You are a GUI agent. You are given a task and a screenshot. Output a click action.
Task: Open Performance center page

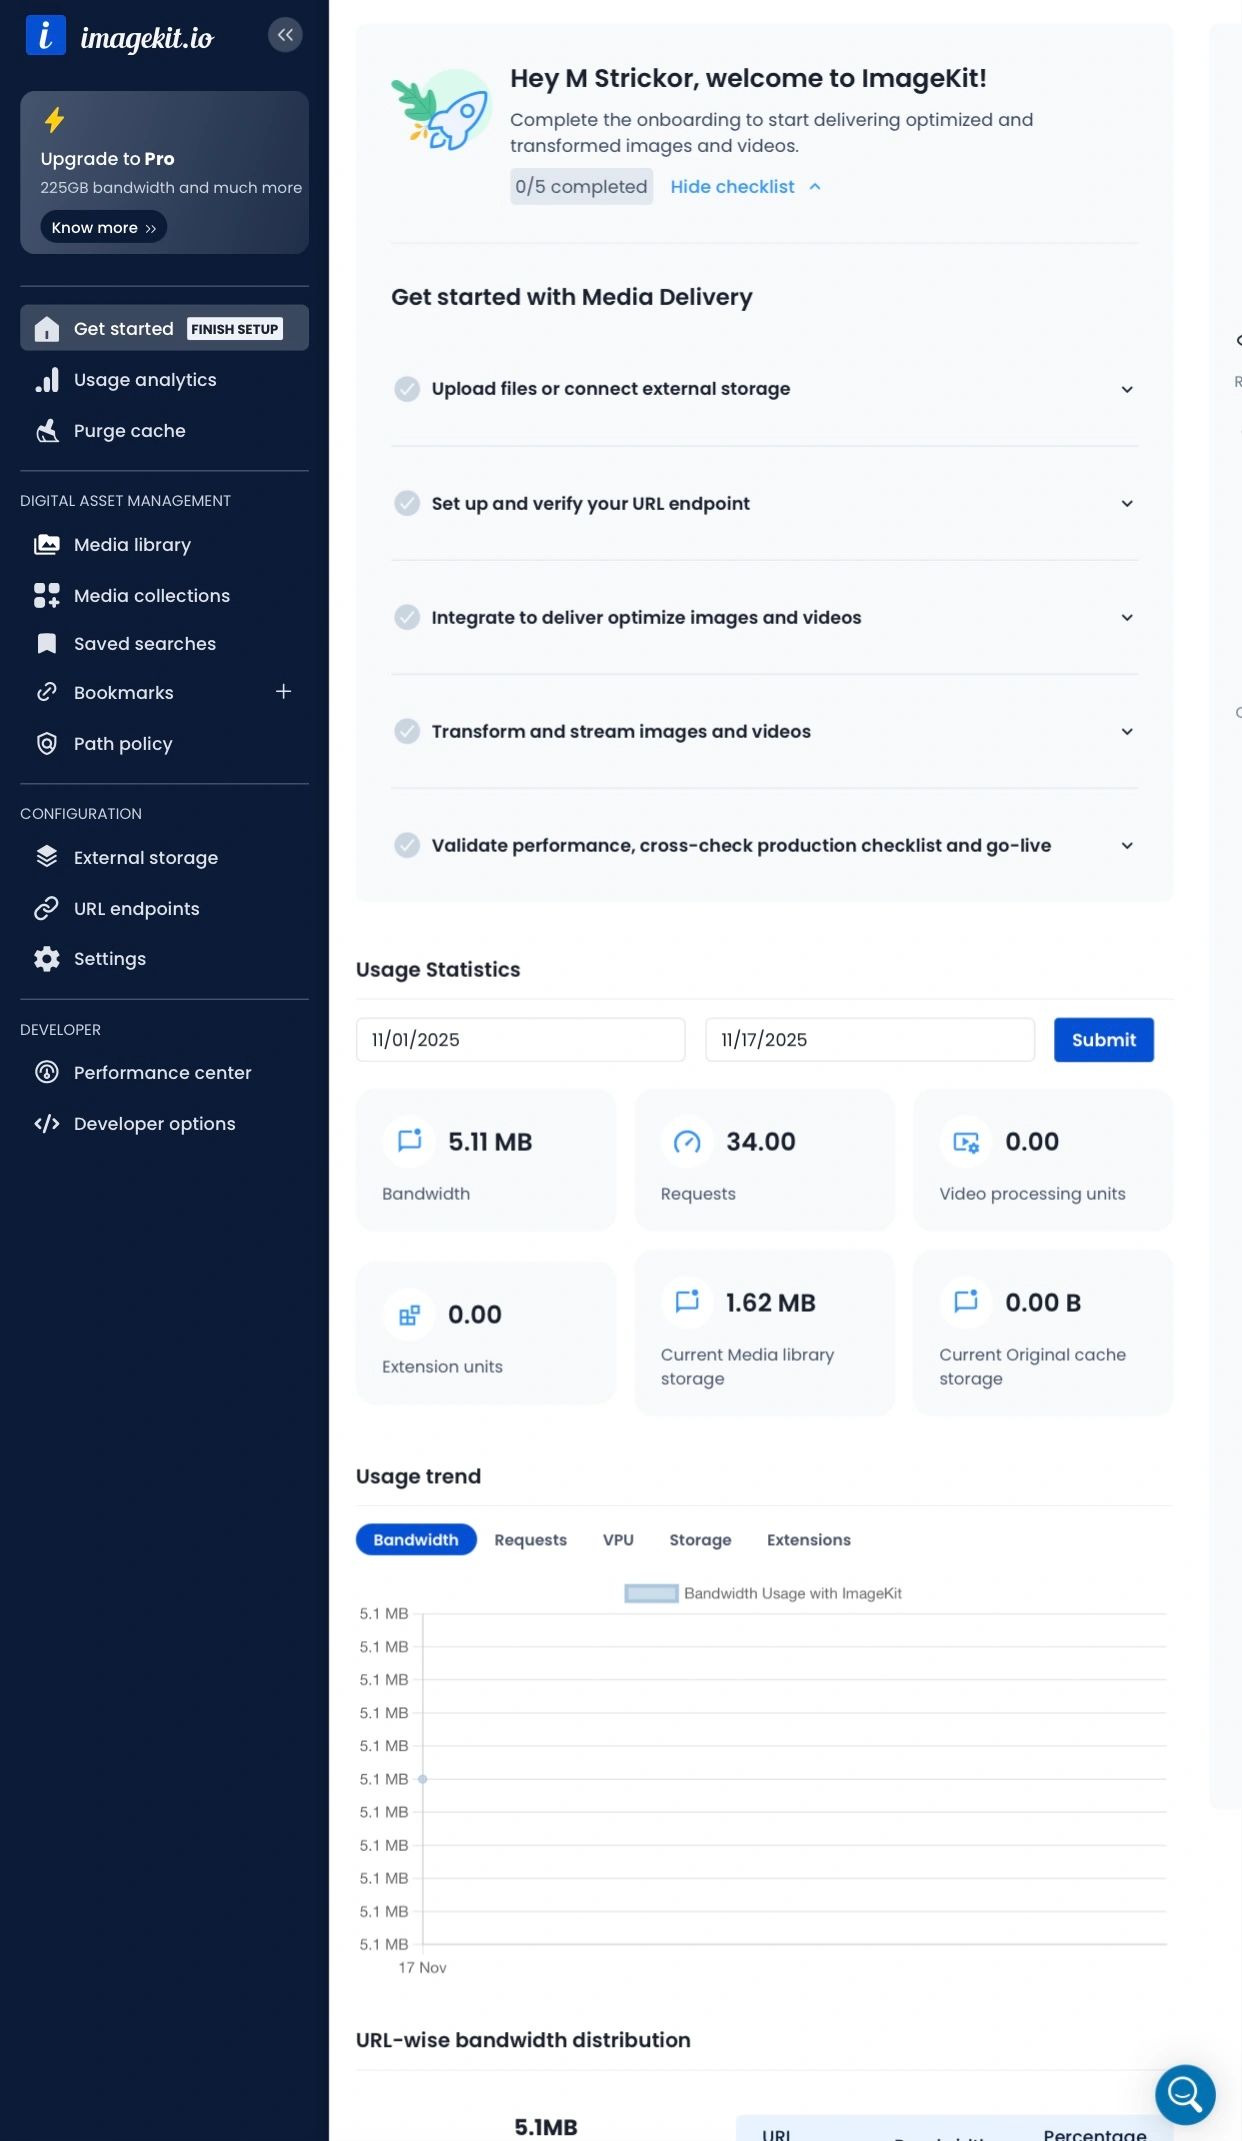[x=164, y=1073]
